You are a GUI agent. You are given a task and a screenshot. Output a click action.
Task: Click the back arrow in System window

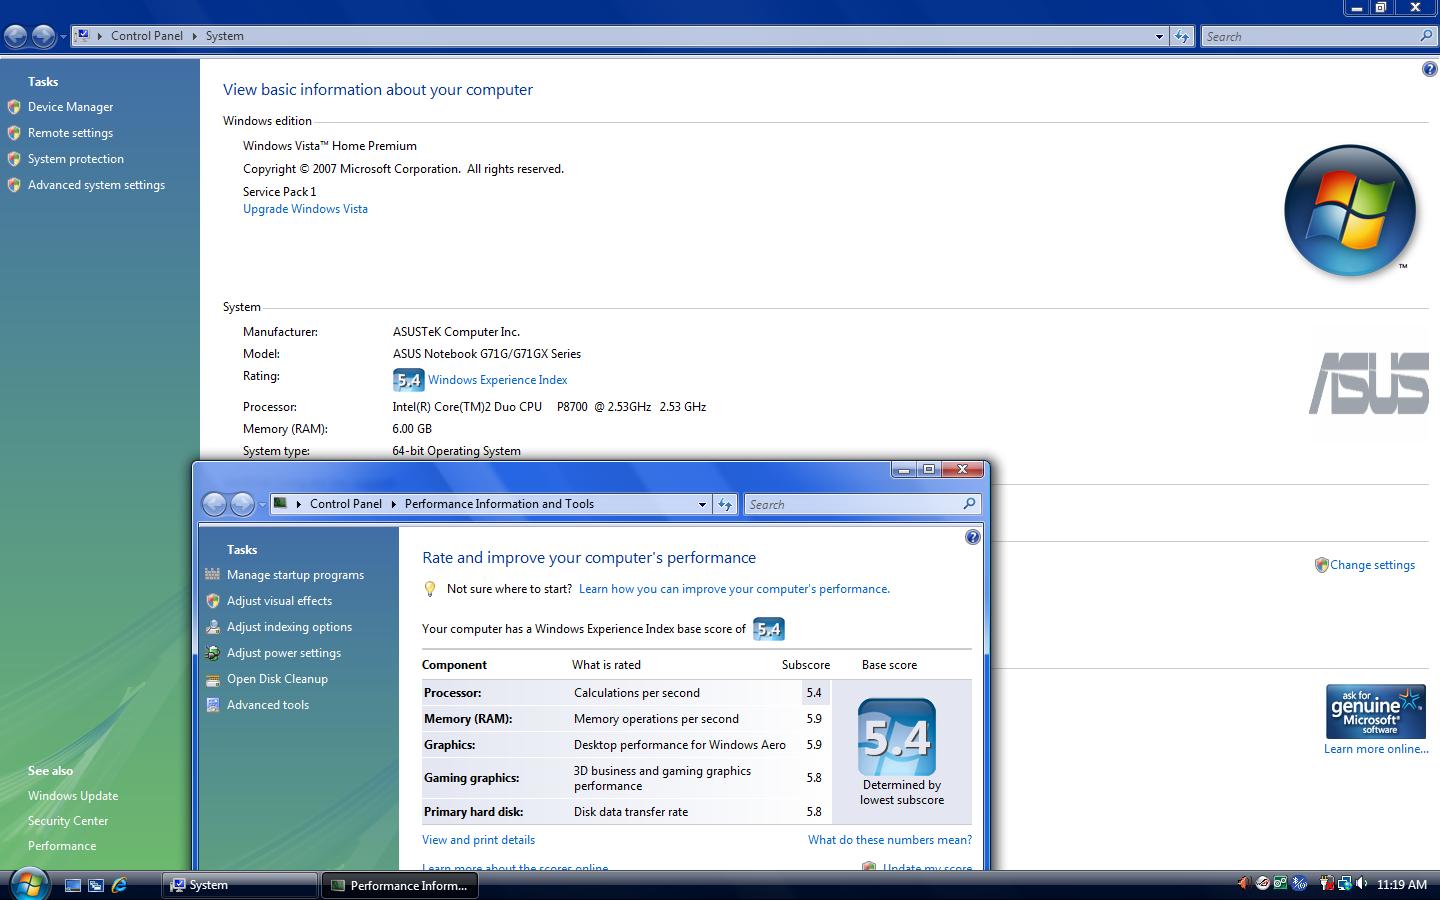coord(16,37)
